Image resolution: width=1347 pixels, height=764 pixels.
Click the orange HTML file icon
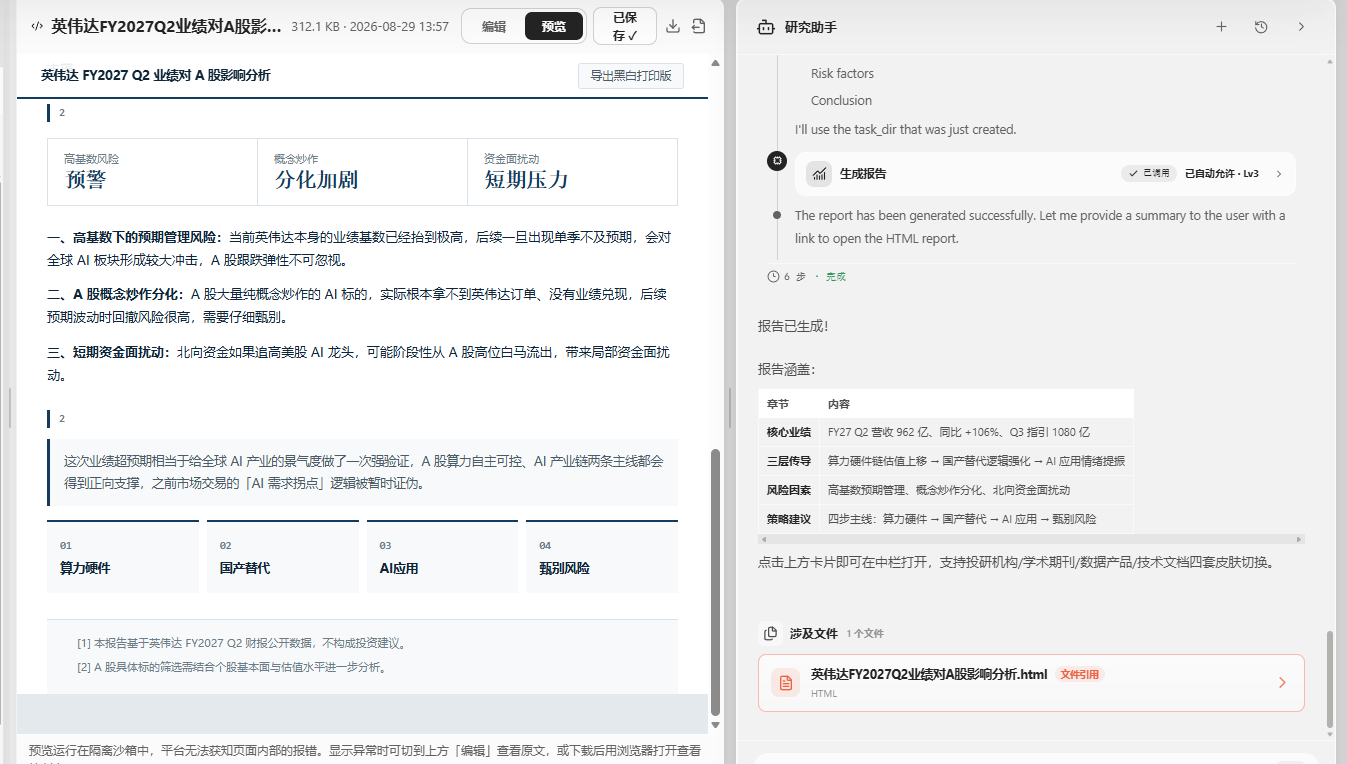786,683
